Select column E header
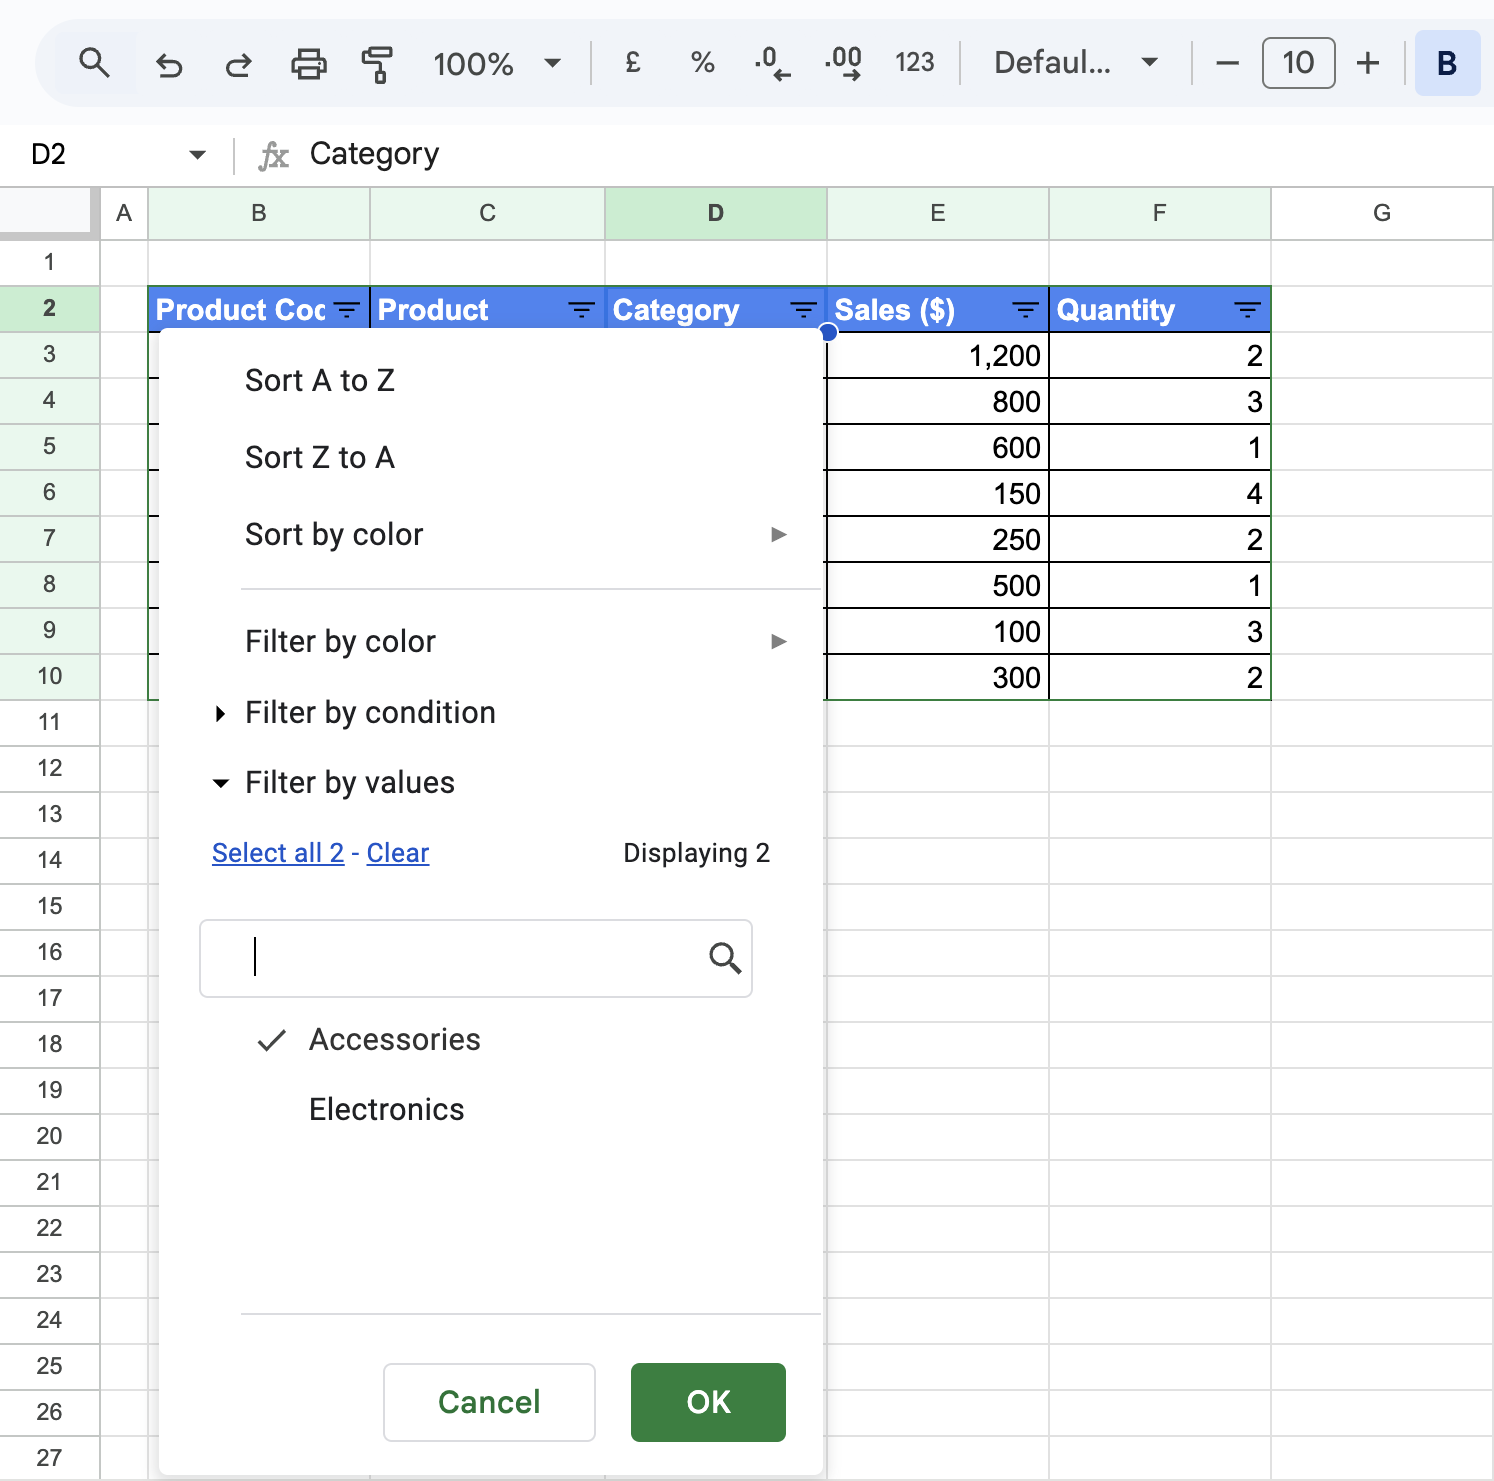 [x=938, y=213]
